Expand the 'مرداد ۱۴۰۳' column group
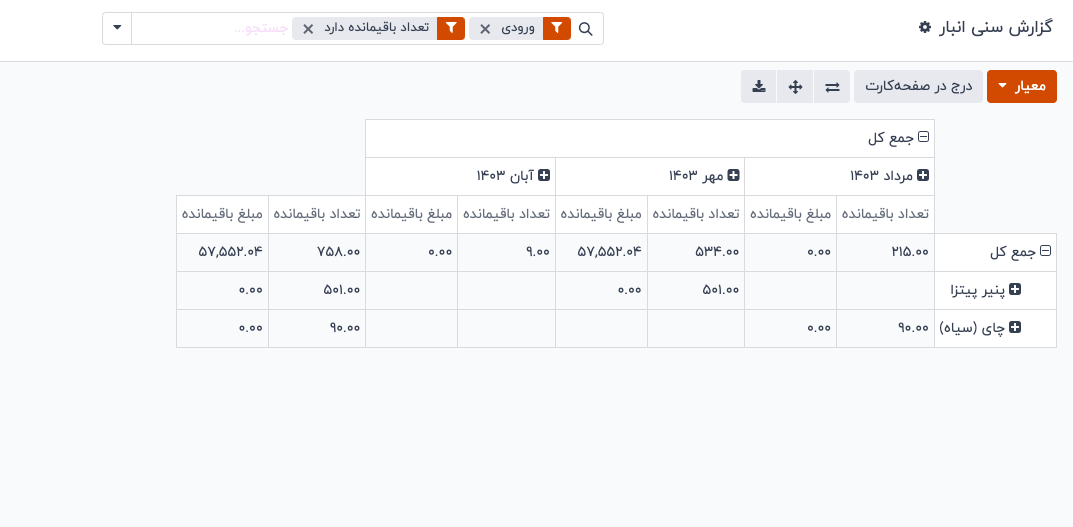Screen dimensions: 1073x527 coord(923,176)
